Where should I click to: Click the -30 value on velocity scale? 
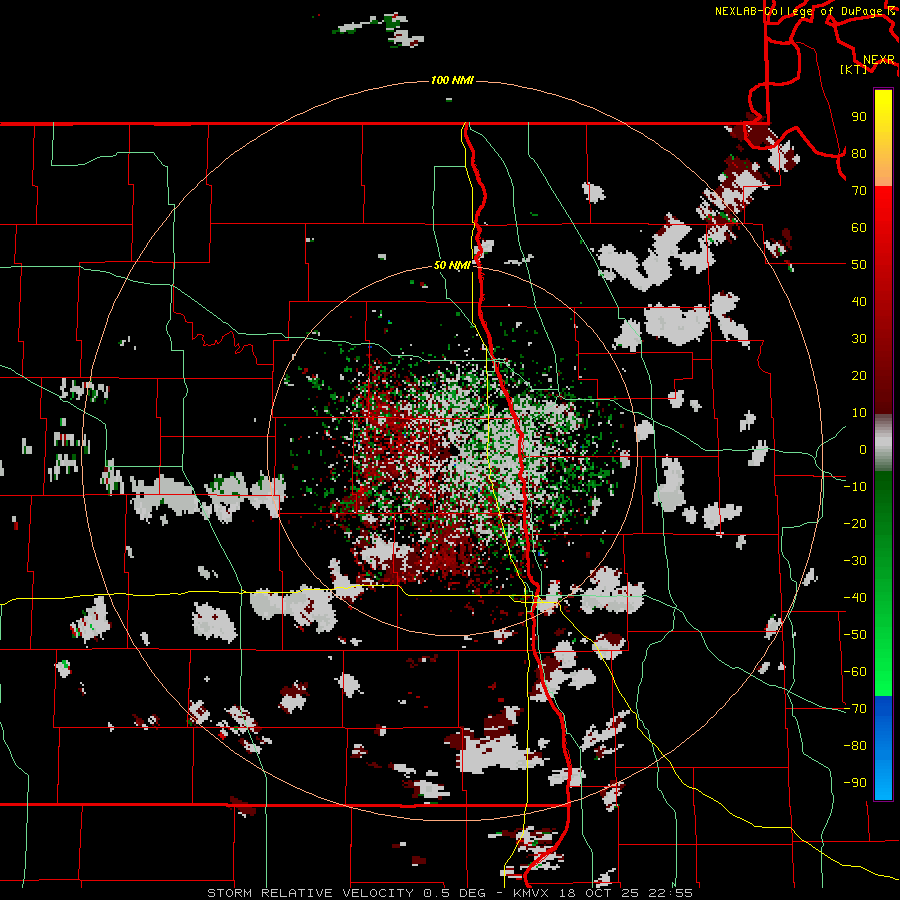pyautogui.click(x=855, y=561)
